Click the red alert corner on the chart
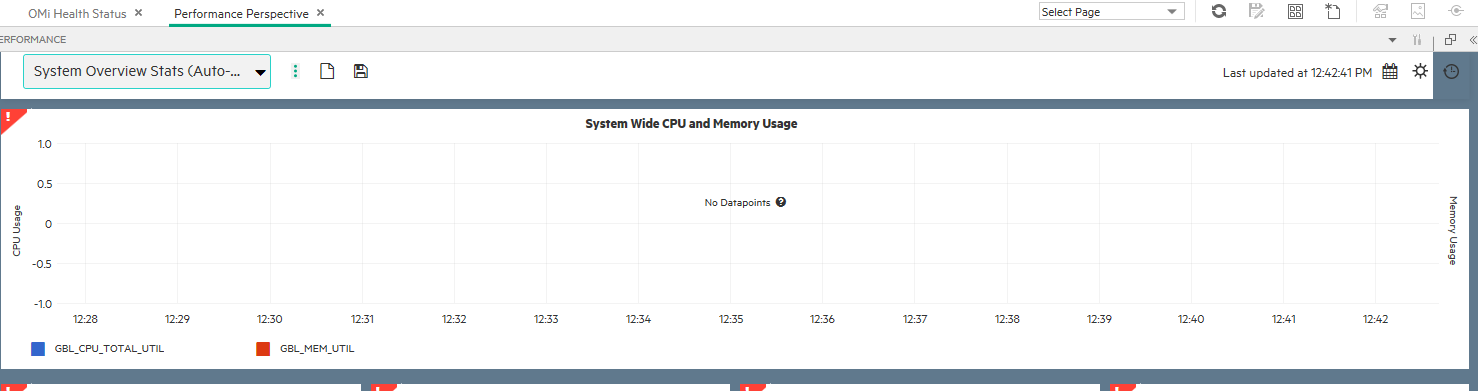Image resolution: width=1478 pixels, height=391 pixels. point(10,119)
